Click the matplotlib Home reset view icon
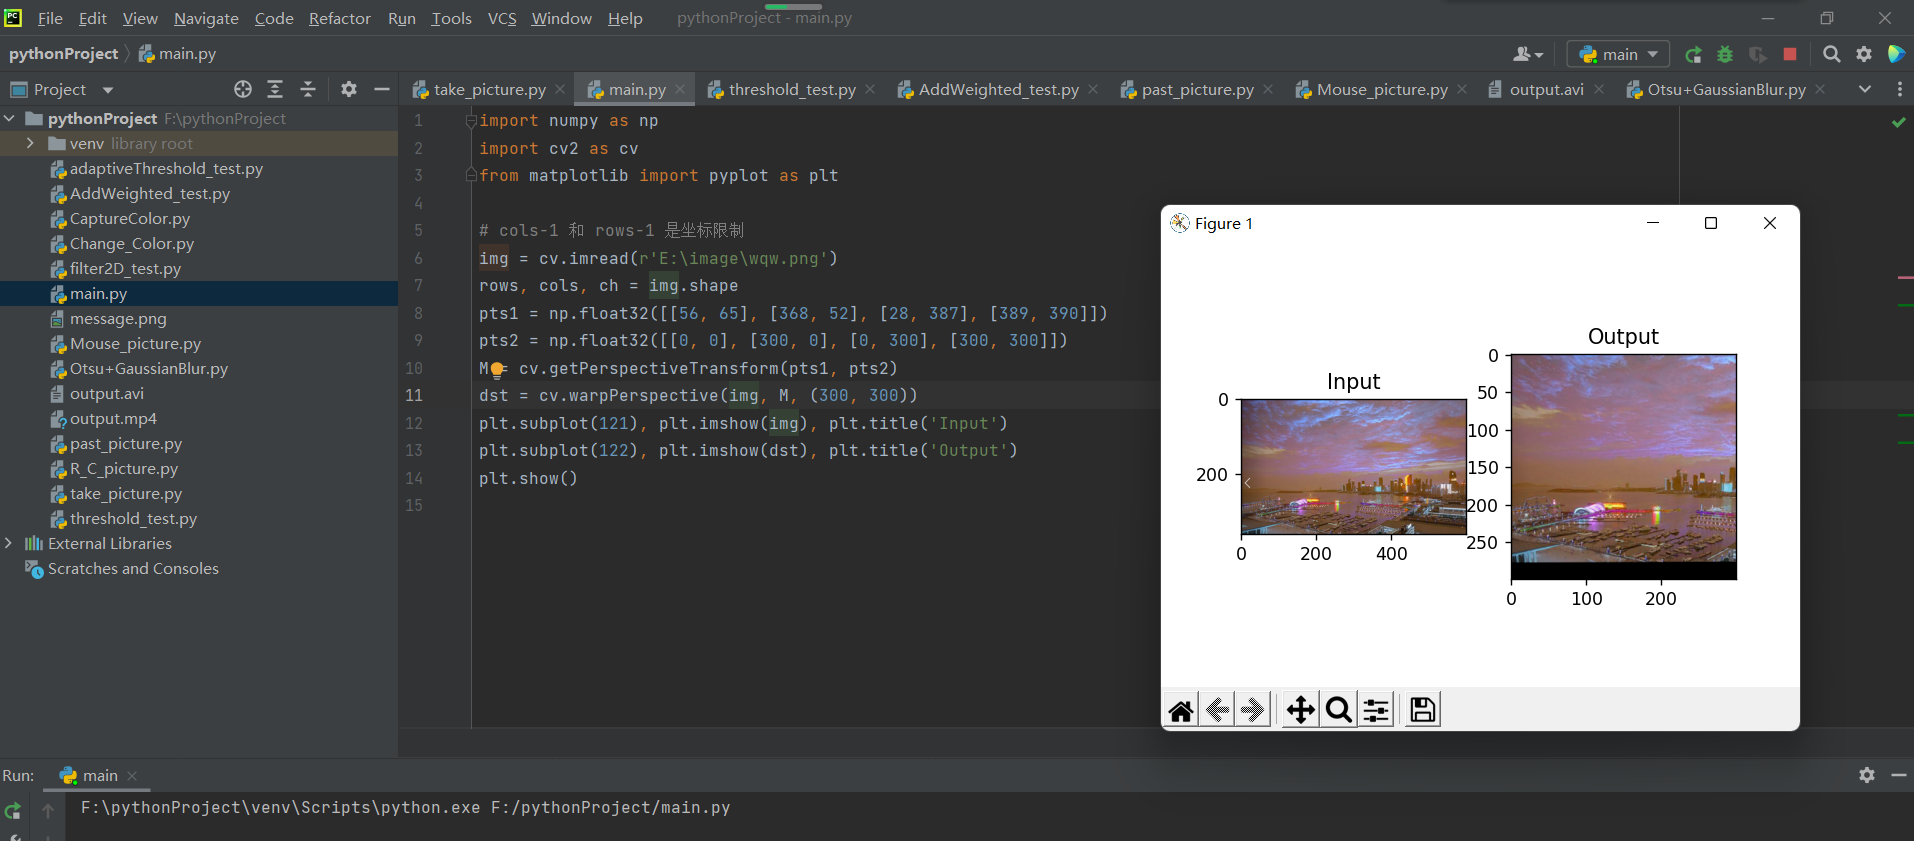The image size is (1914, 841). tap(1181, 710)
